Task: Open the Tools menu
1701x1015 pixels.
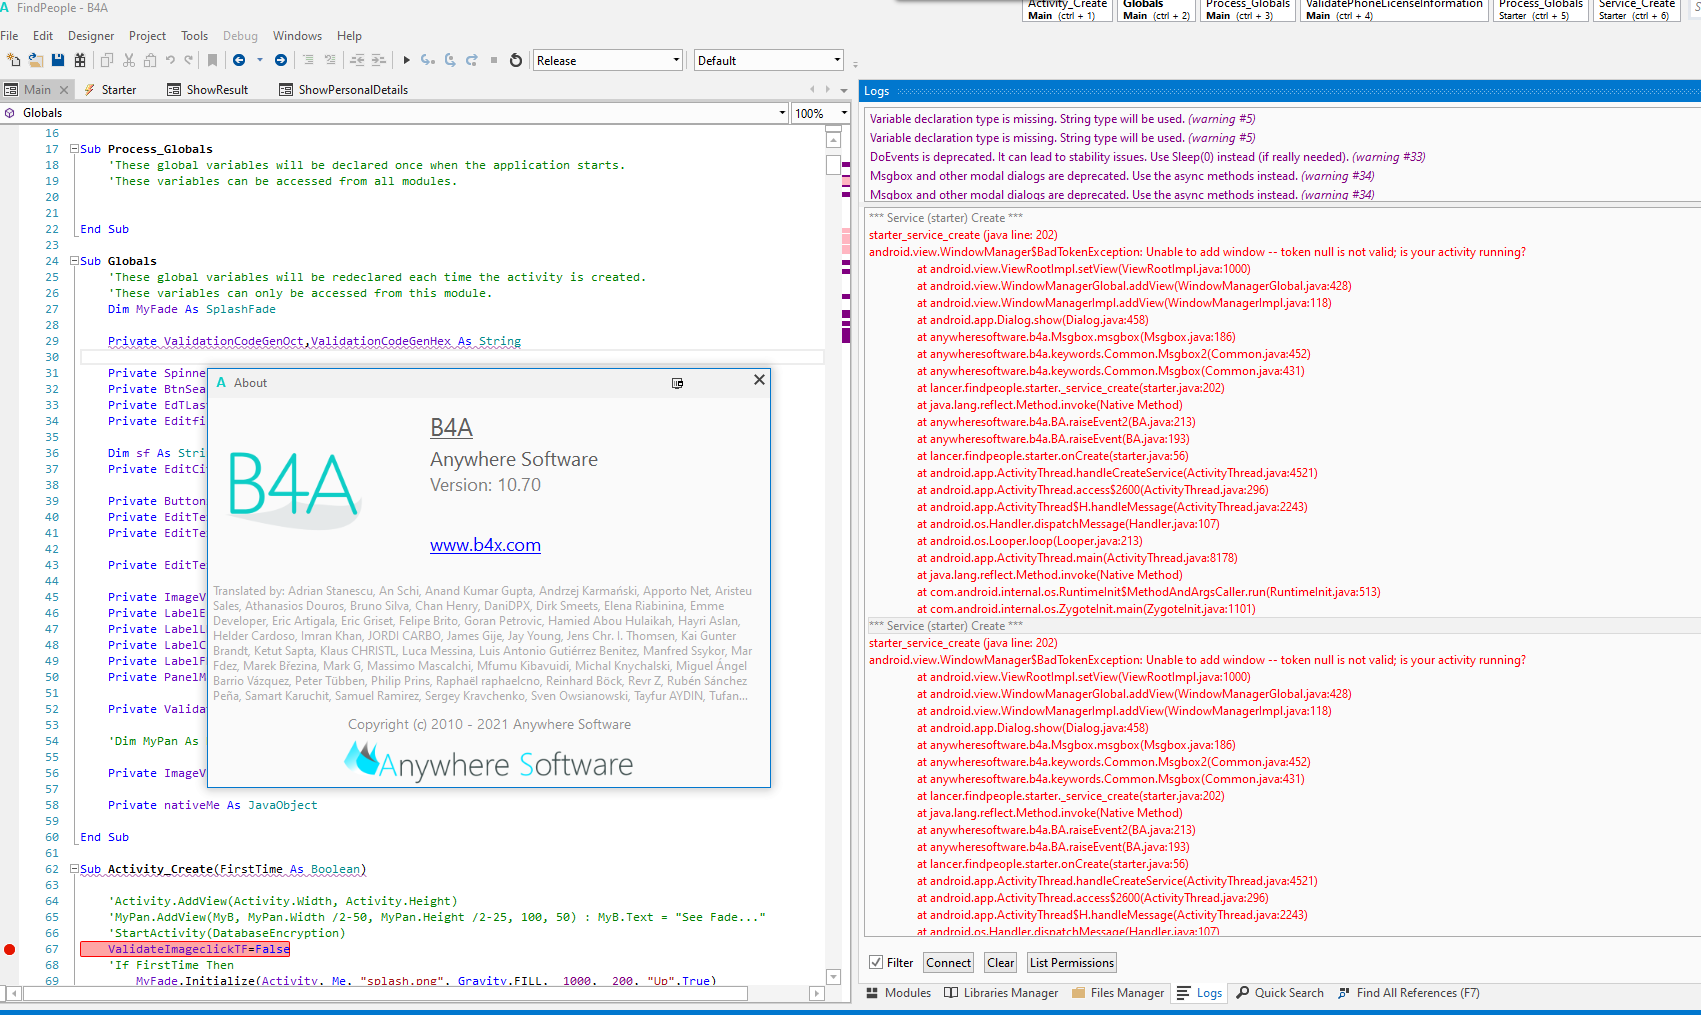Action: (195, 35)
